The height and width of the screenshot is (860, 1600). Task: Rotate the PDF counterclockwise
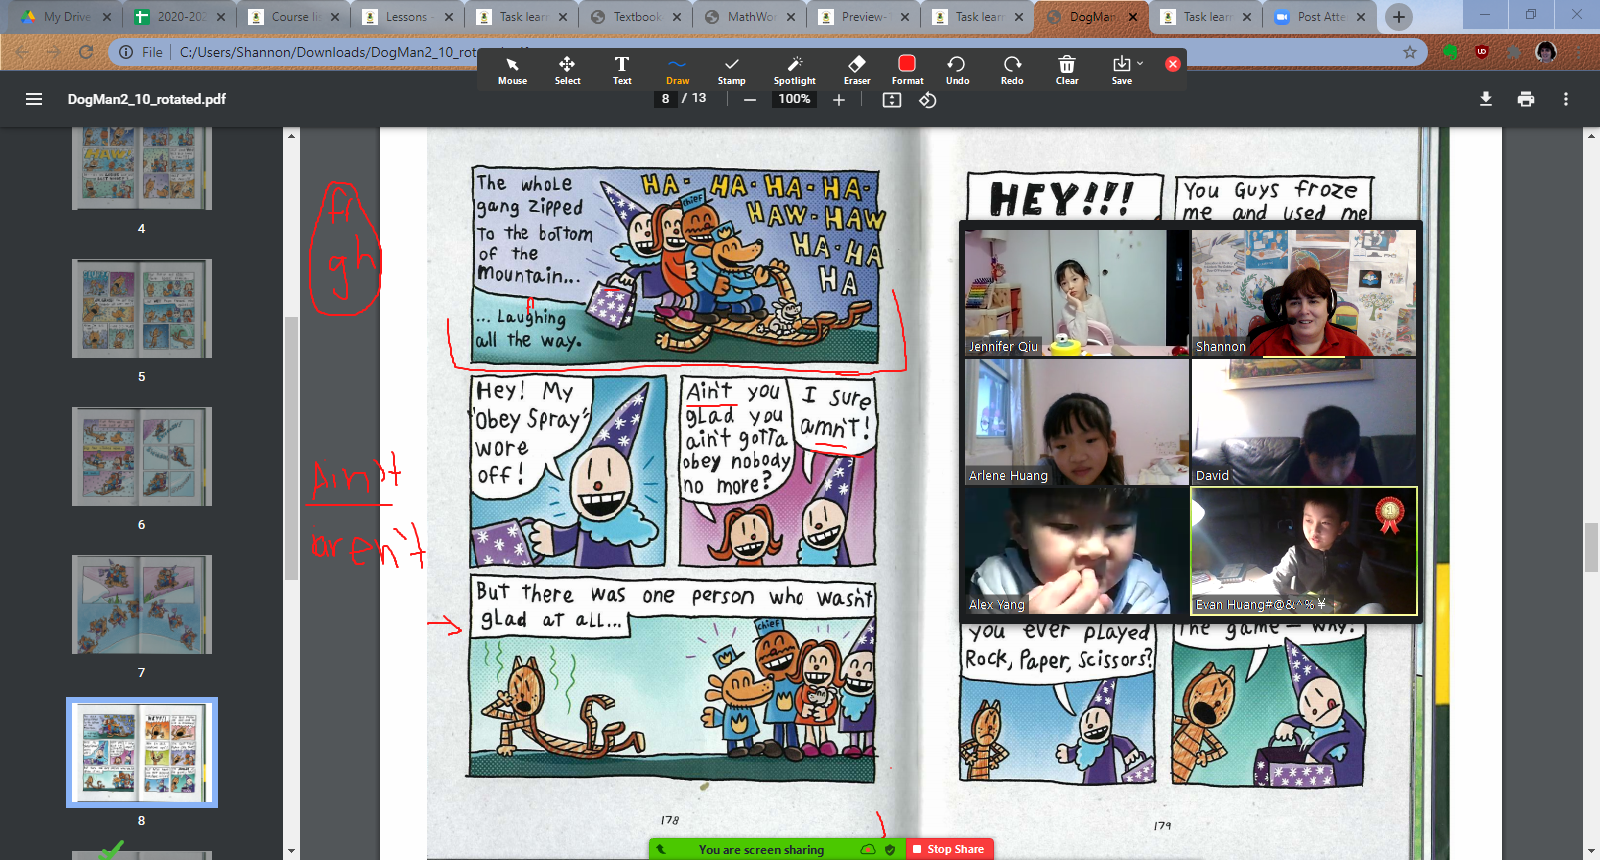tap(928, 100)
